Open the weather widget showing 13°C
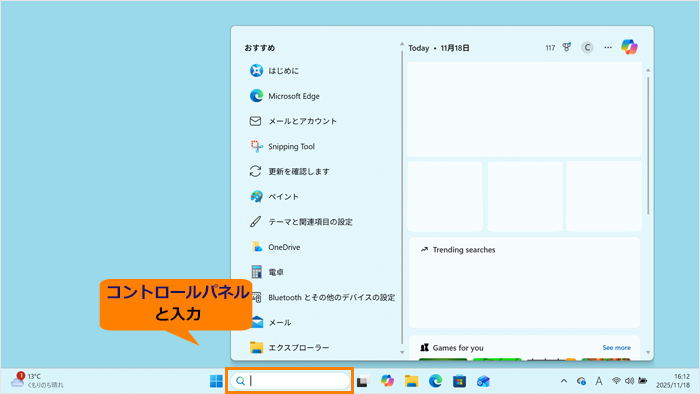 coord(37,381)
